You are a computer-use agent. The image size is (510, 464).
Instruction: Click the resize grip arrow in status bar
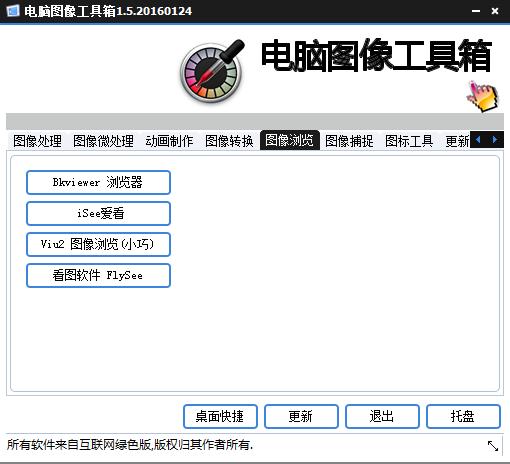(493, 446)
